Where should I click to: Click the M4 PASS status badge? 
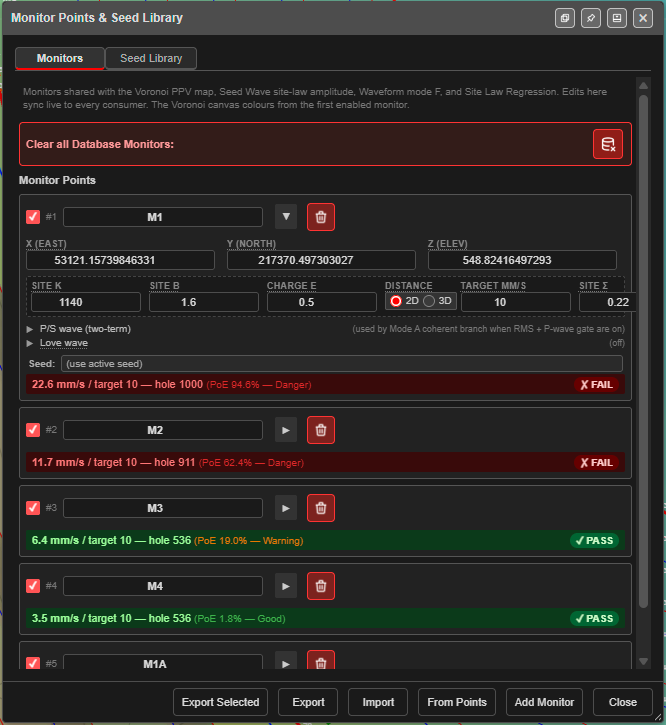(595, 619)
